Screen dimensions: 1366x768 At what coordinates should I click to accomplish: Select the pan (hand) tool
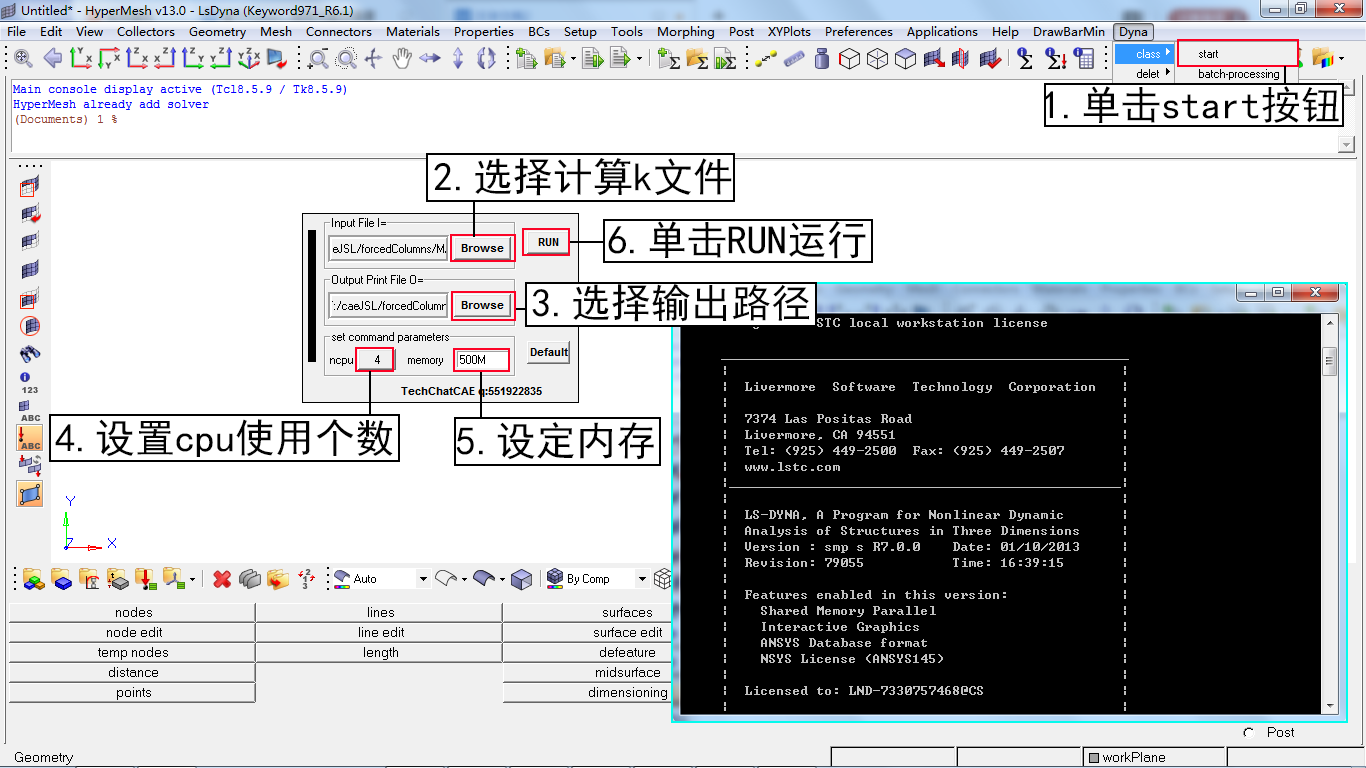(x=403, y=58)
